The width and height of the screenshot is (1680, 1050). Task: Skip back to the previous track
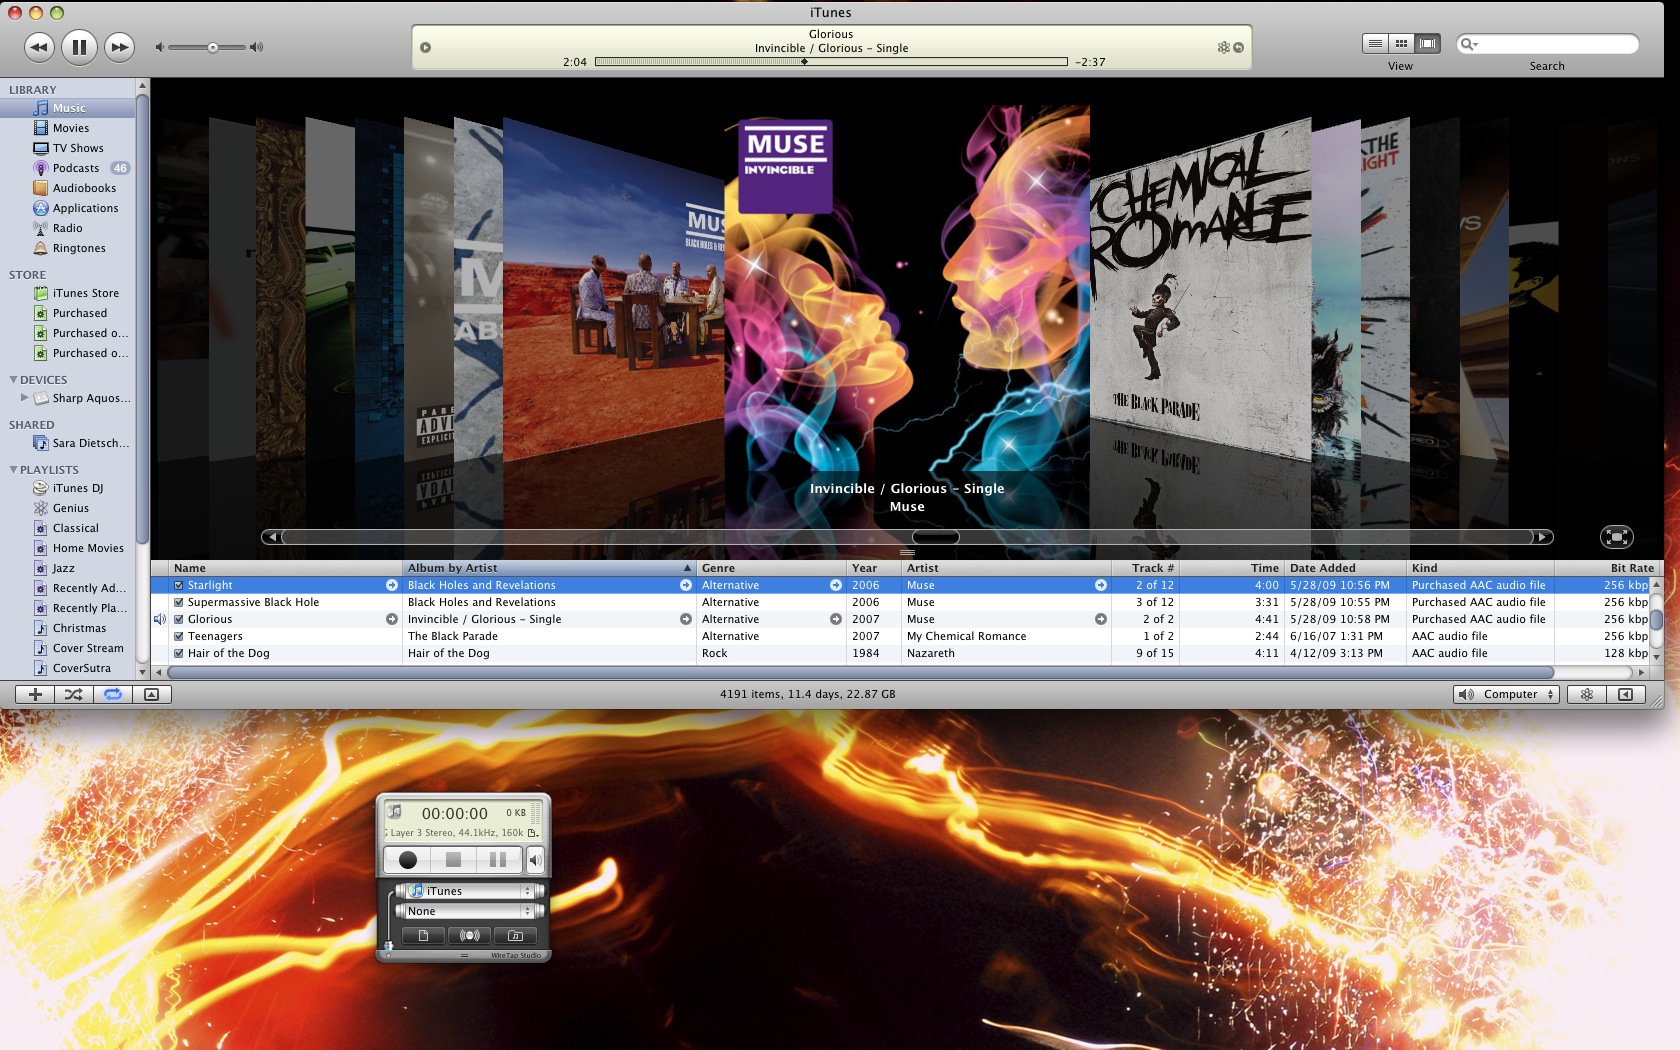point(39,47)
